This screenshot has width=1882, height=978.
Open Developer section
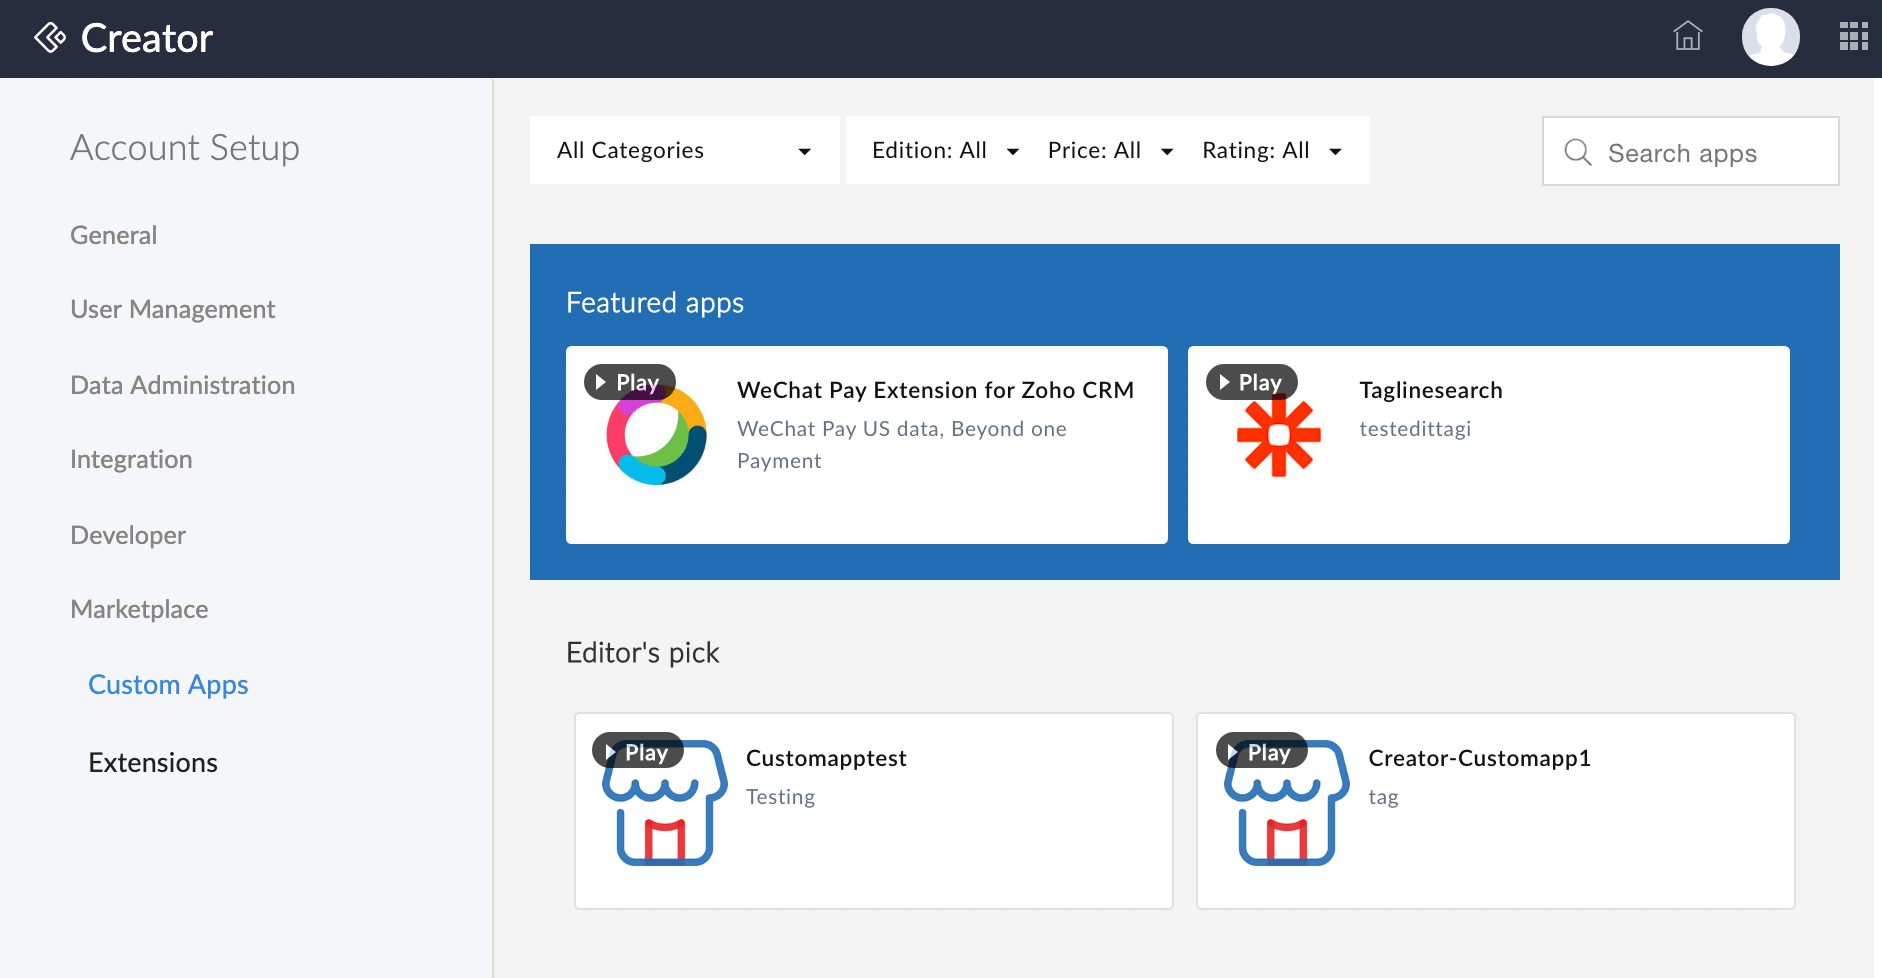(x=128, y=535)
